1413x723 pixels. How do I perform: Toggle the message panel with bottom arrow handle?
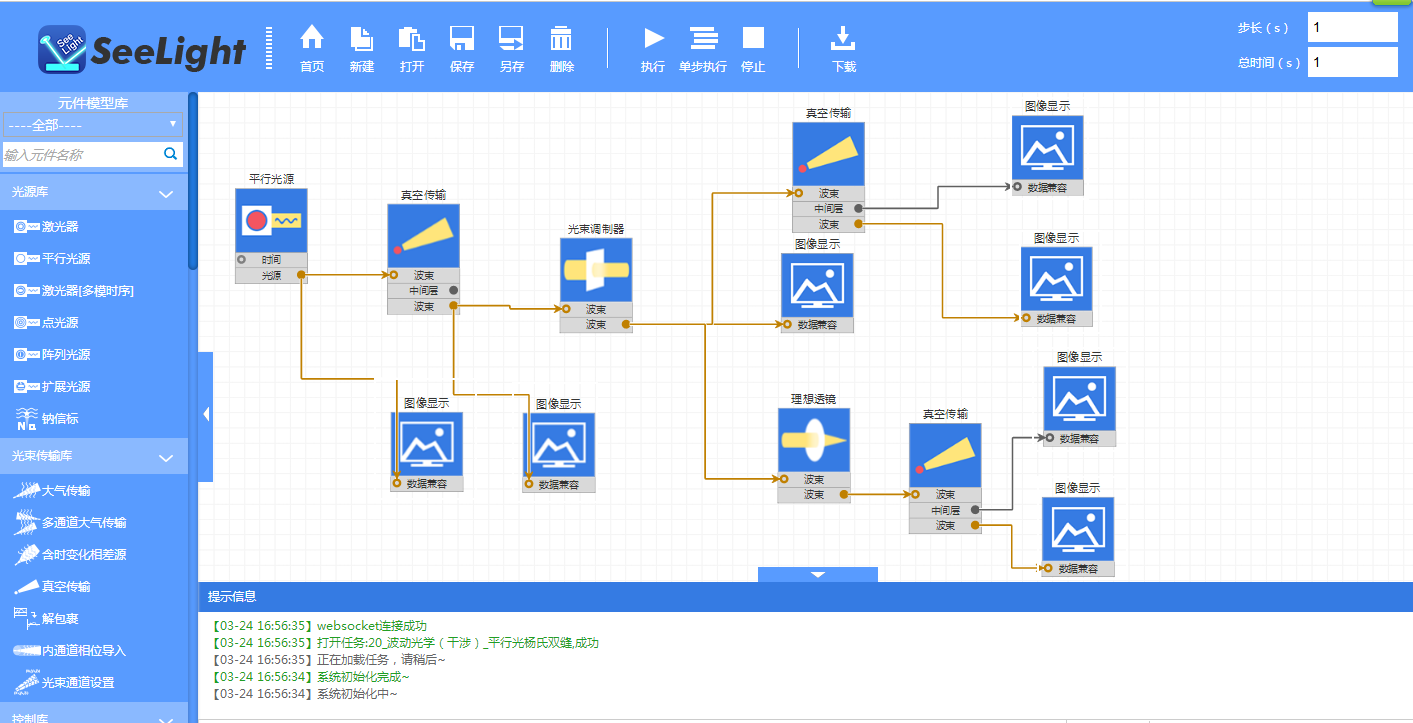[x=817, y=574]
